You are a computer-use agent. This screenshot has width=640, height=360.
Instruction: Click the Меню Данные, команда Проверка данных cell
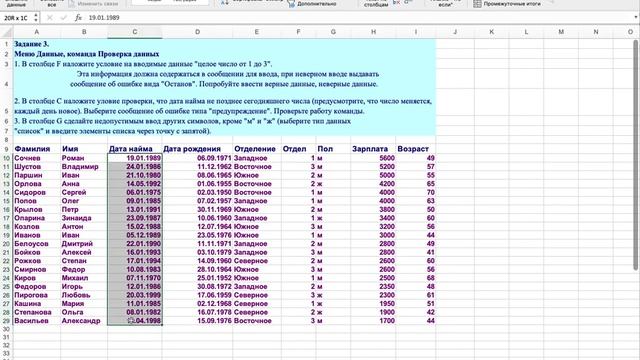point(87,54)
